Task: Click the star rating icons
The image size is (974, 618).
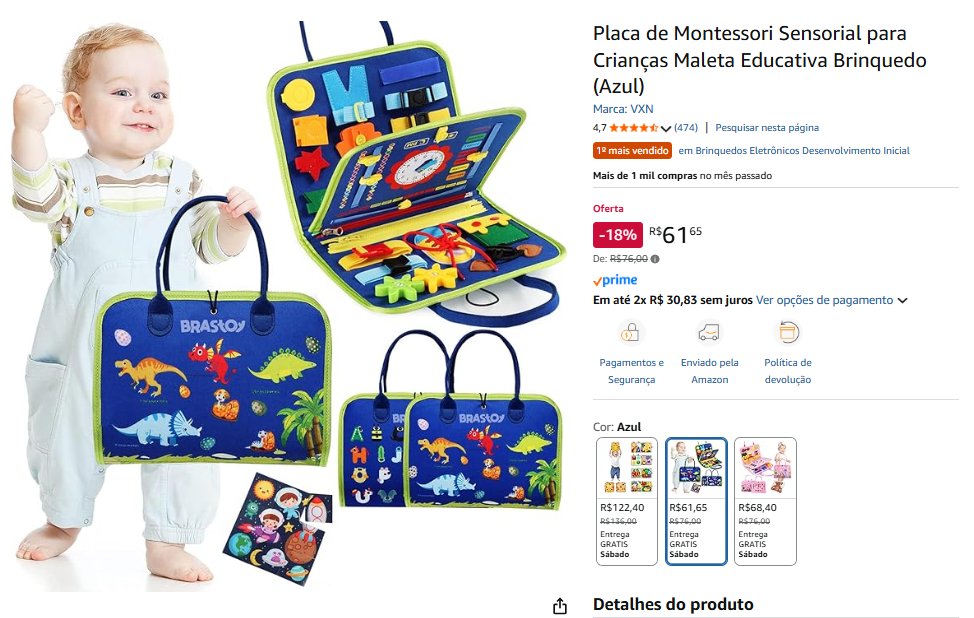Action: tap(634, 128)
